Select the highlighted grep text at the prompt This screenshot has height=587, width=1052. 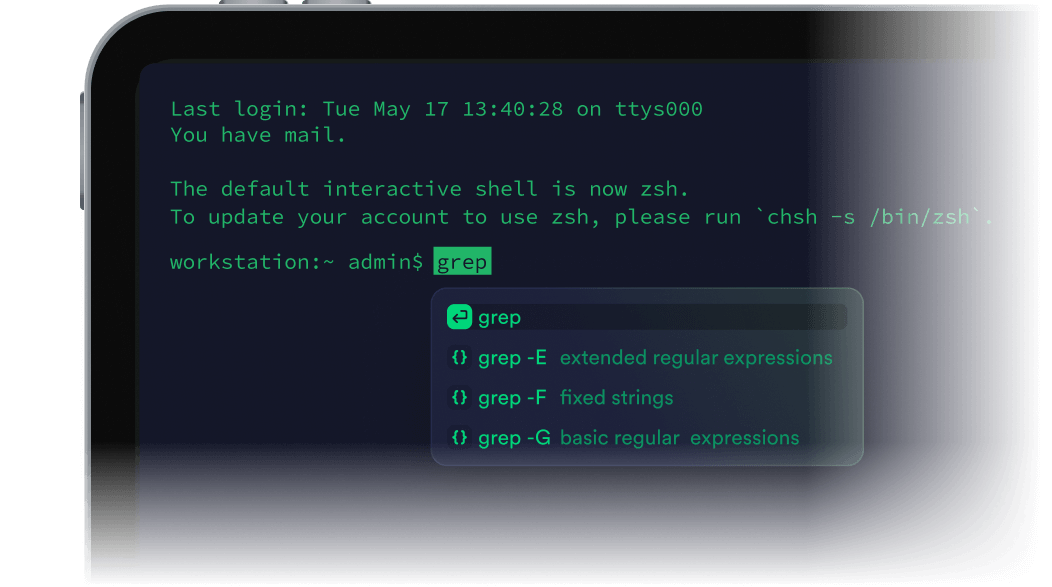coord(462,261)
